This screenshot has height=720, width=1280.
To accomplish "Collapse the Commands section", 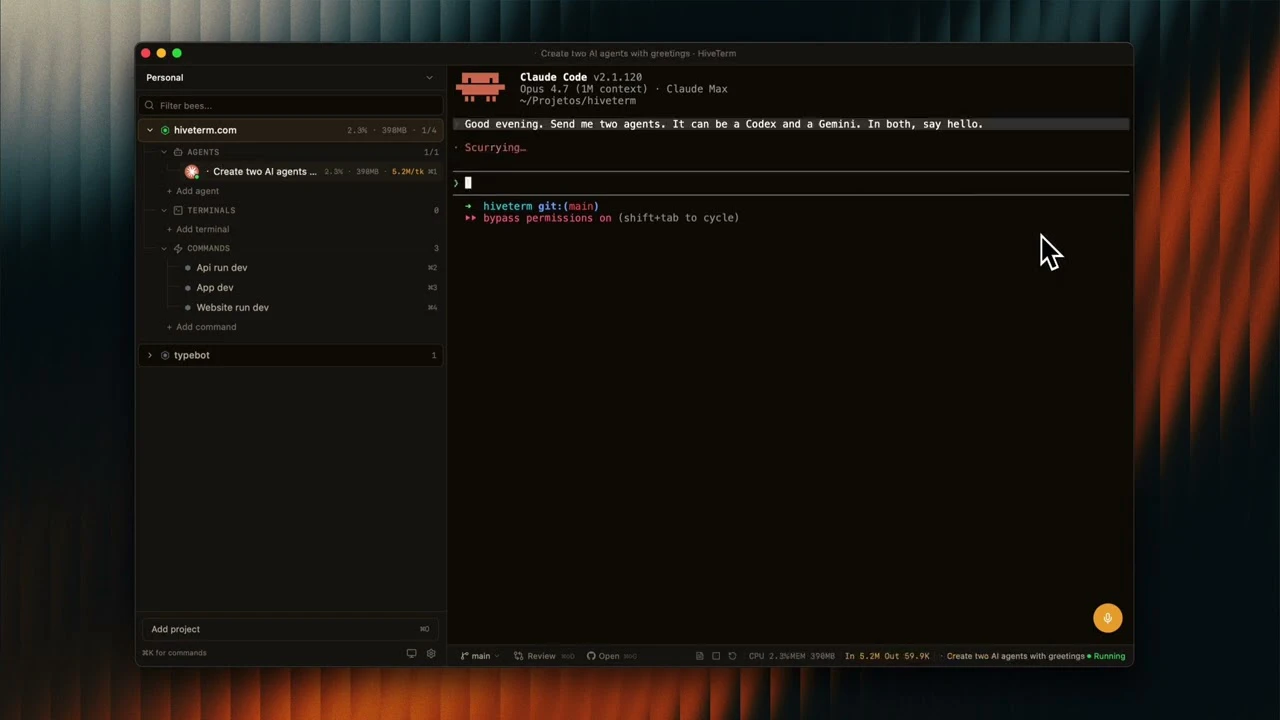I will click(164, 248).
